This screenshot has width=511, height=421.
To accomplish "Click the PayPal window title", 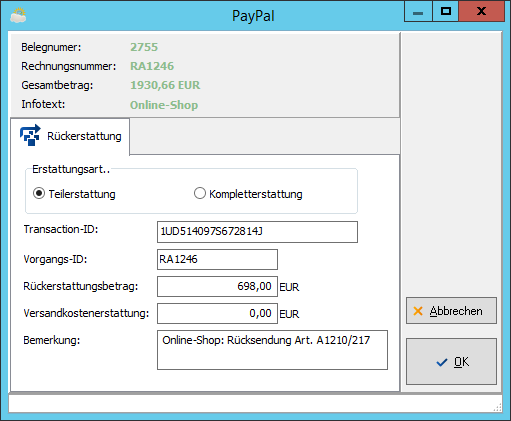I will pyautogui.click(x=253, y=16).
